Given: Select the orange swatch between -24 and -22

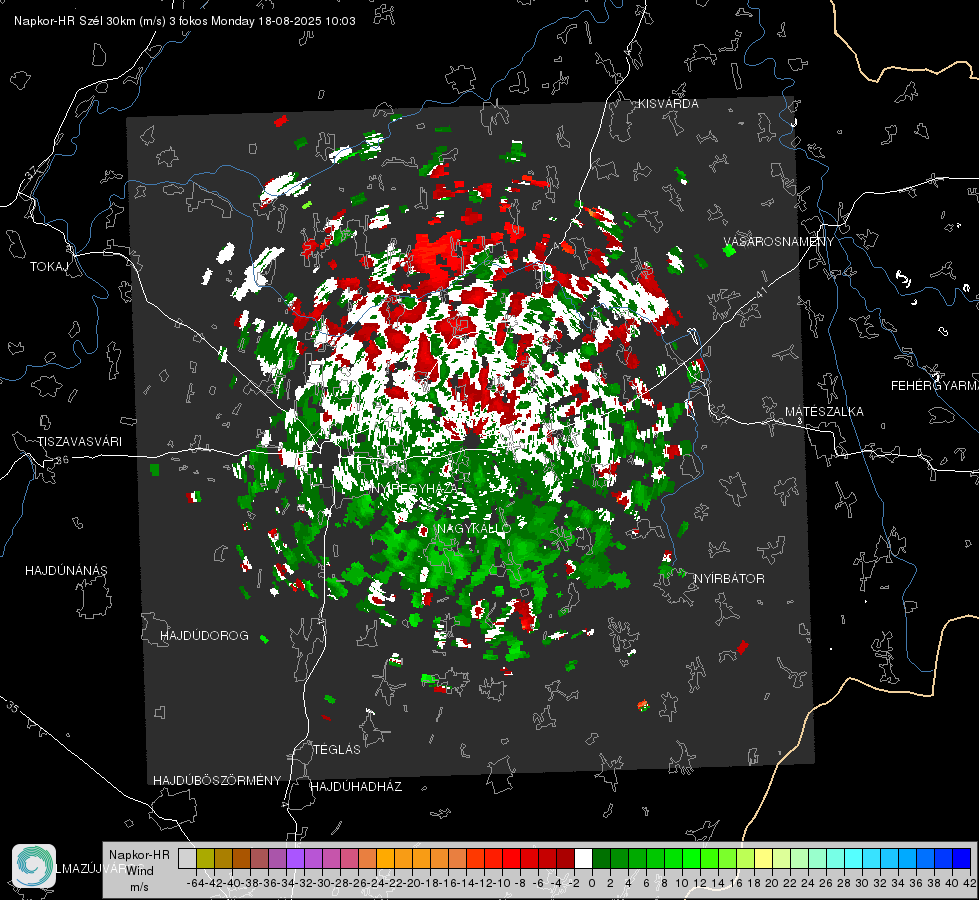Looking at the screenshot, I should coord(385,859).
